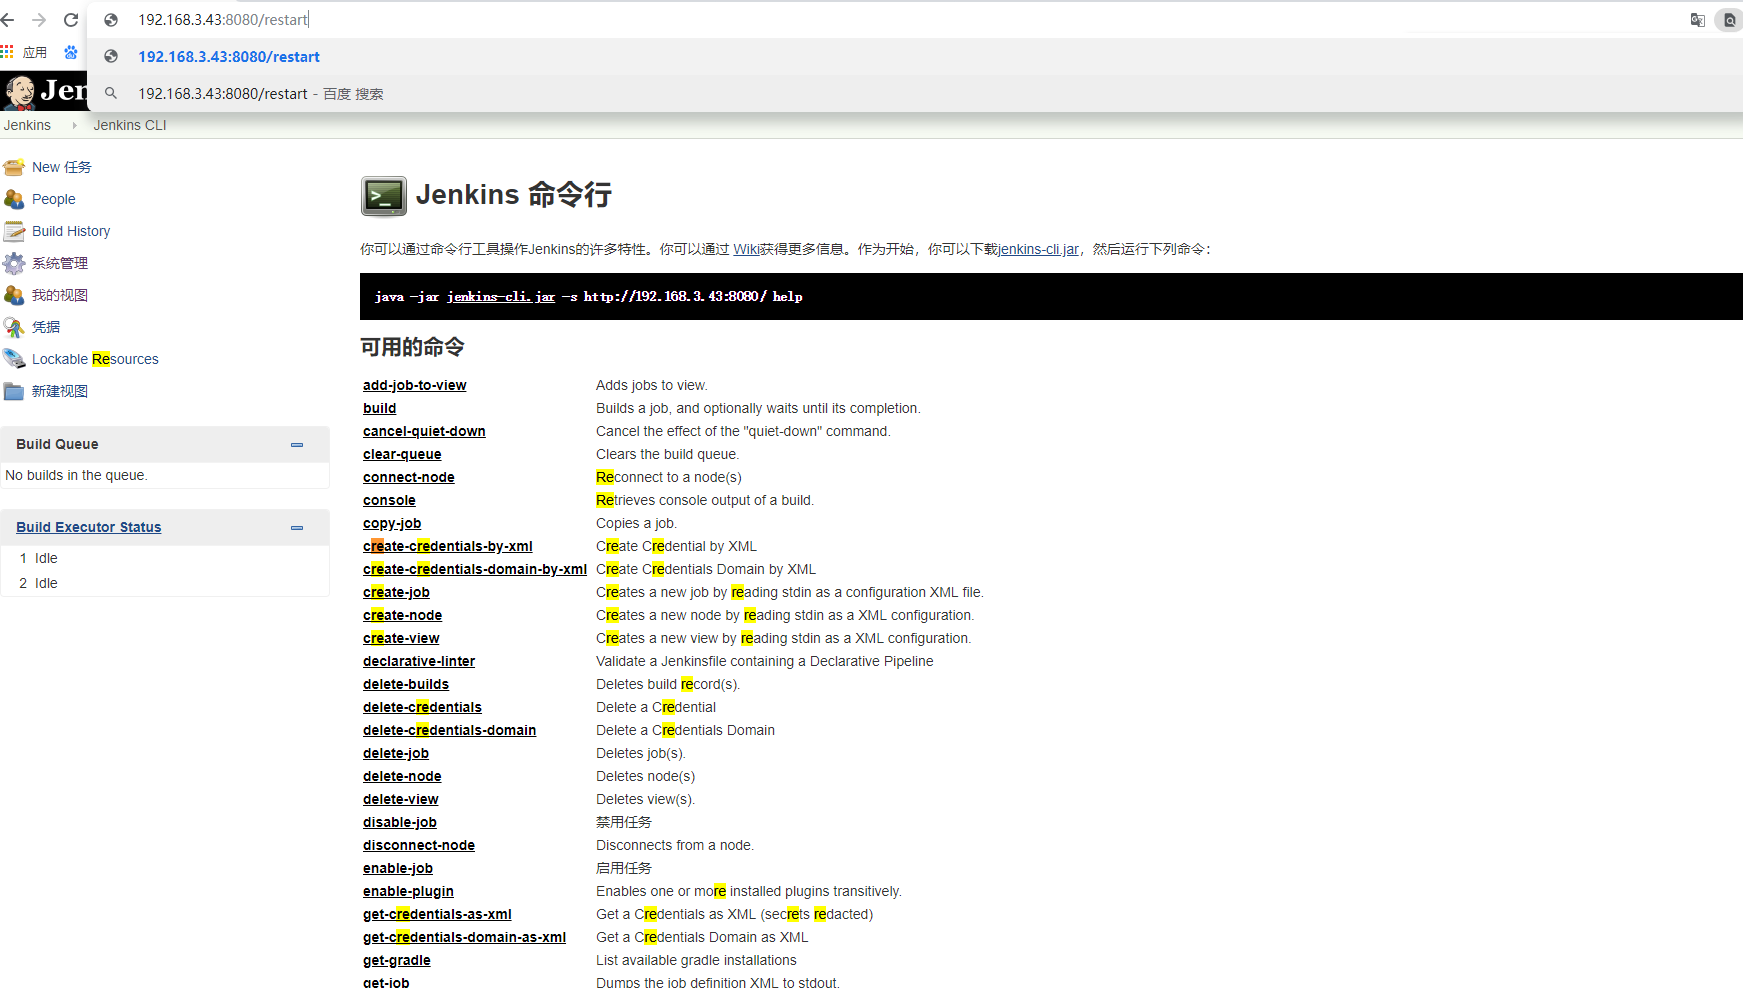Image resolution: width=1743 pixels, height=988 pixels.
Task: Collapse the Build Queue panel
Action: (297, 445)
